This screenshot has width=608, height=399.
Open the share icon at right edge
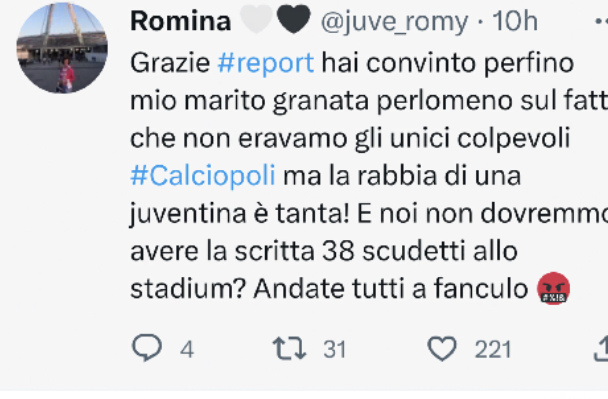[602, 348]
